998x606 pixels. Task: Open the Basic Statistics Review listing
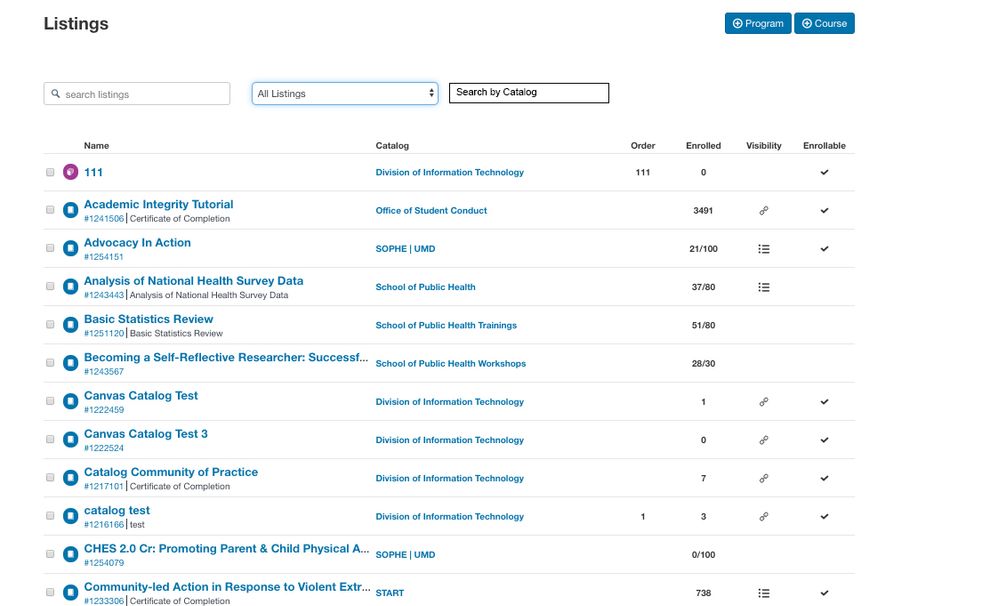coord(148,319)
